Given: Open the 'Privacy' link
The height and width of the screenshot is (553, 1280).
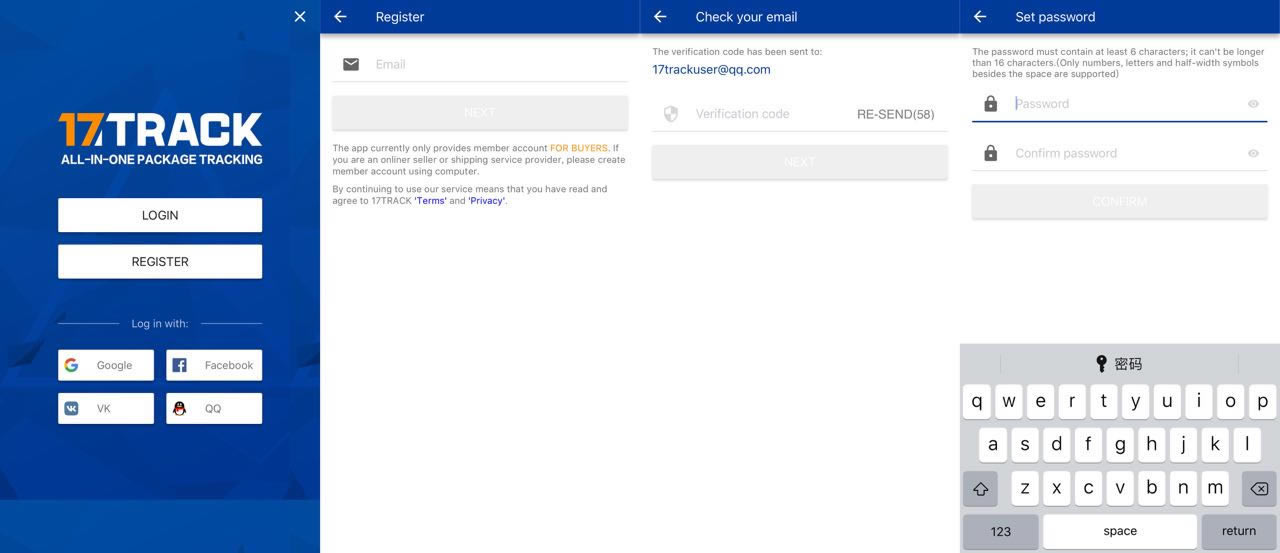Looking at the screenshot, I should coord(486,201).
